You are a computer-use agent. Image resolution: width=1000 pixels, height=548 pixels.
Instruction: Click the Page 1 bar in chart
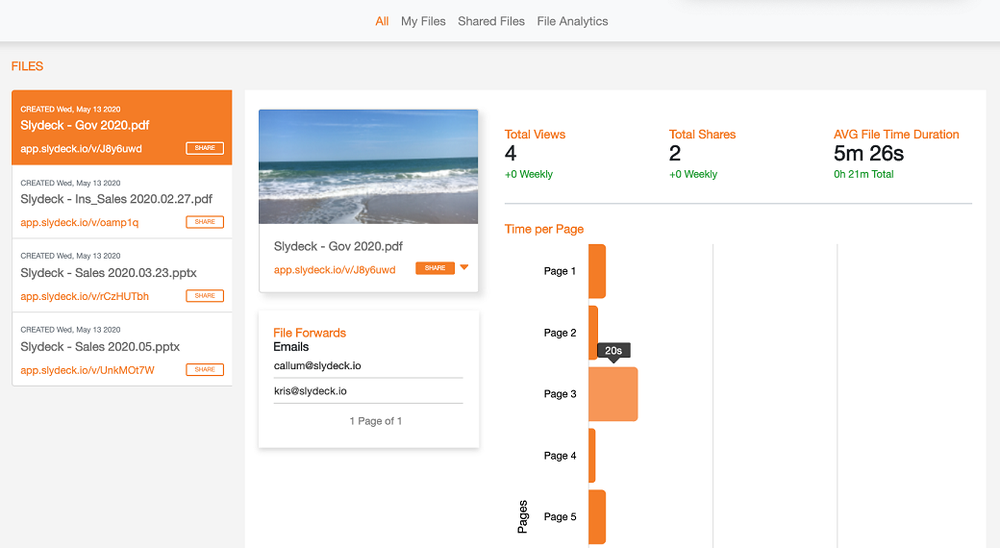(x=597, y=271)
